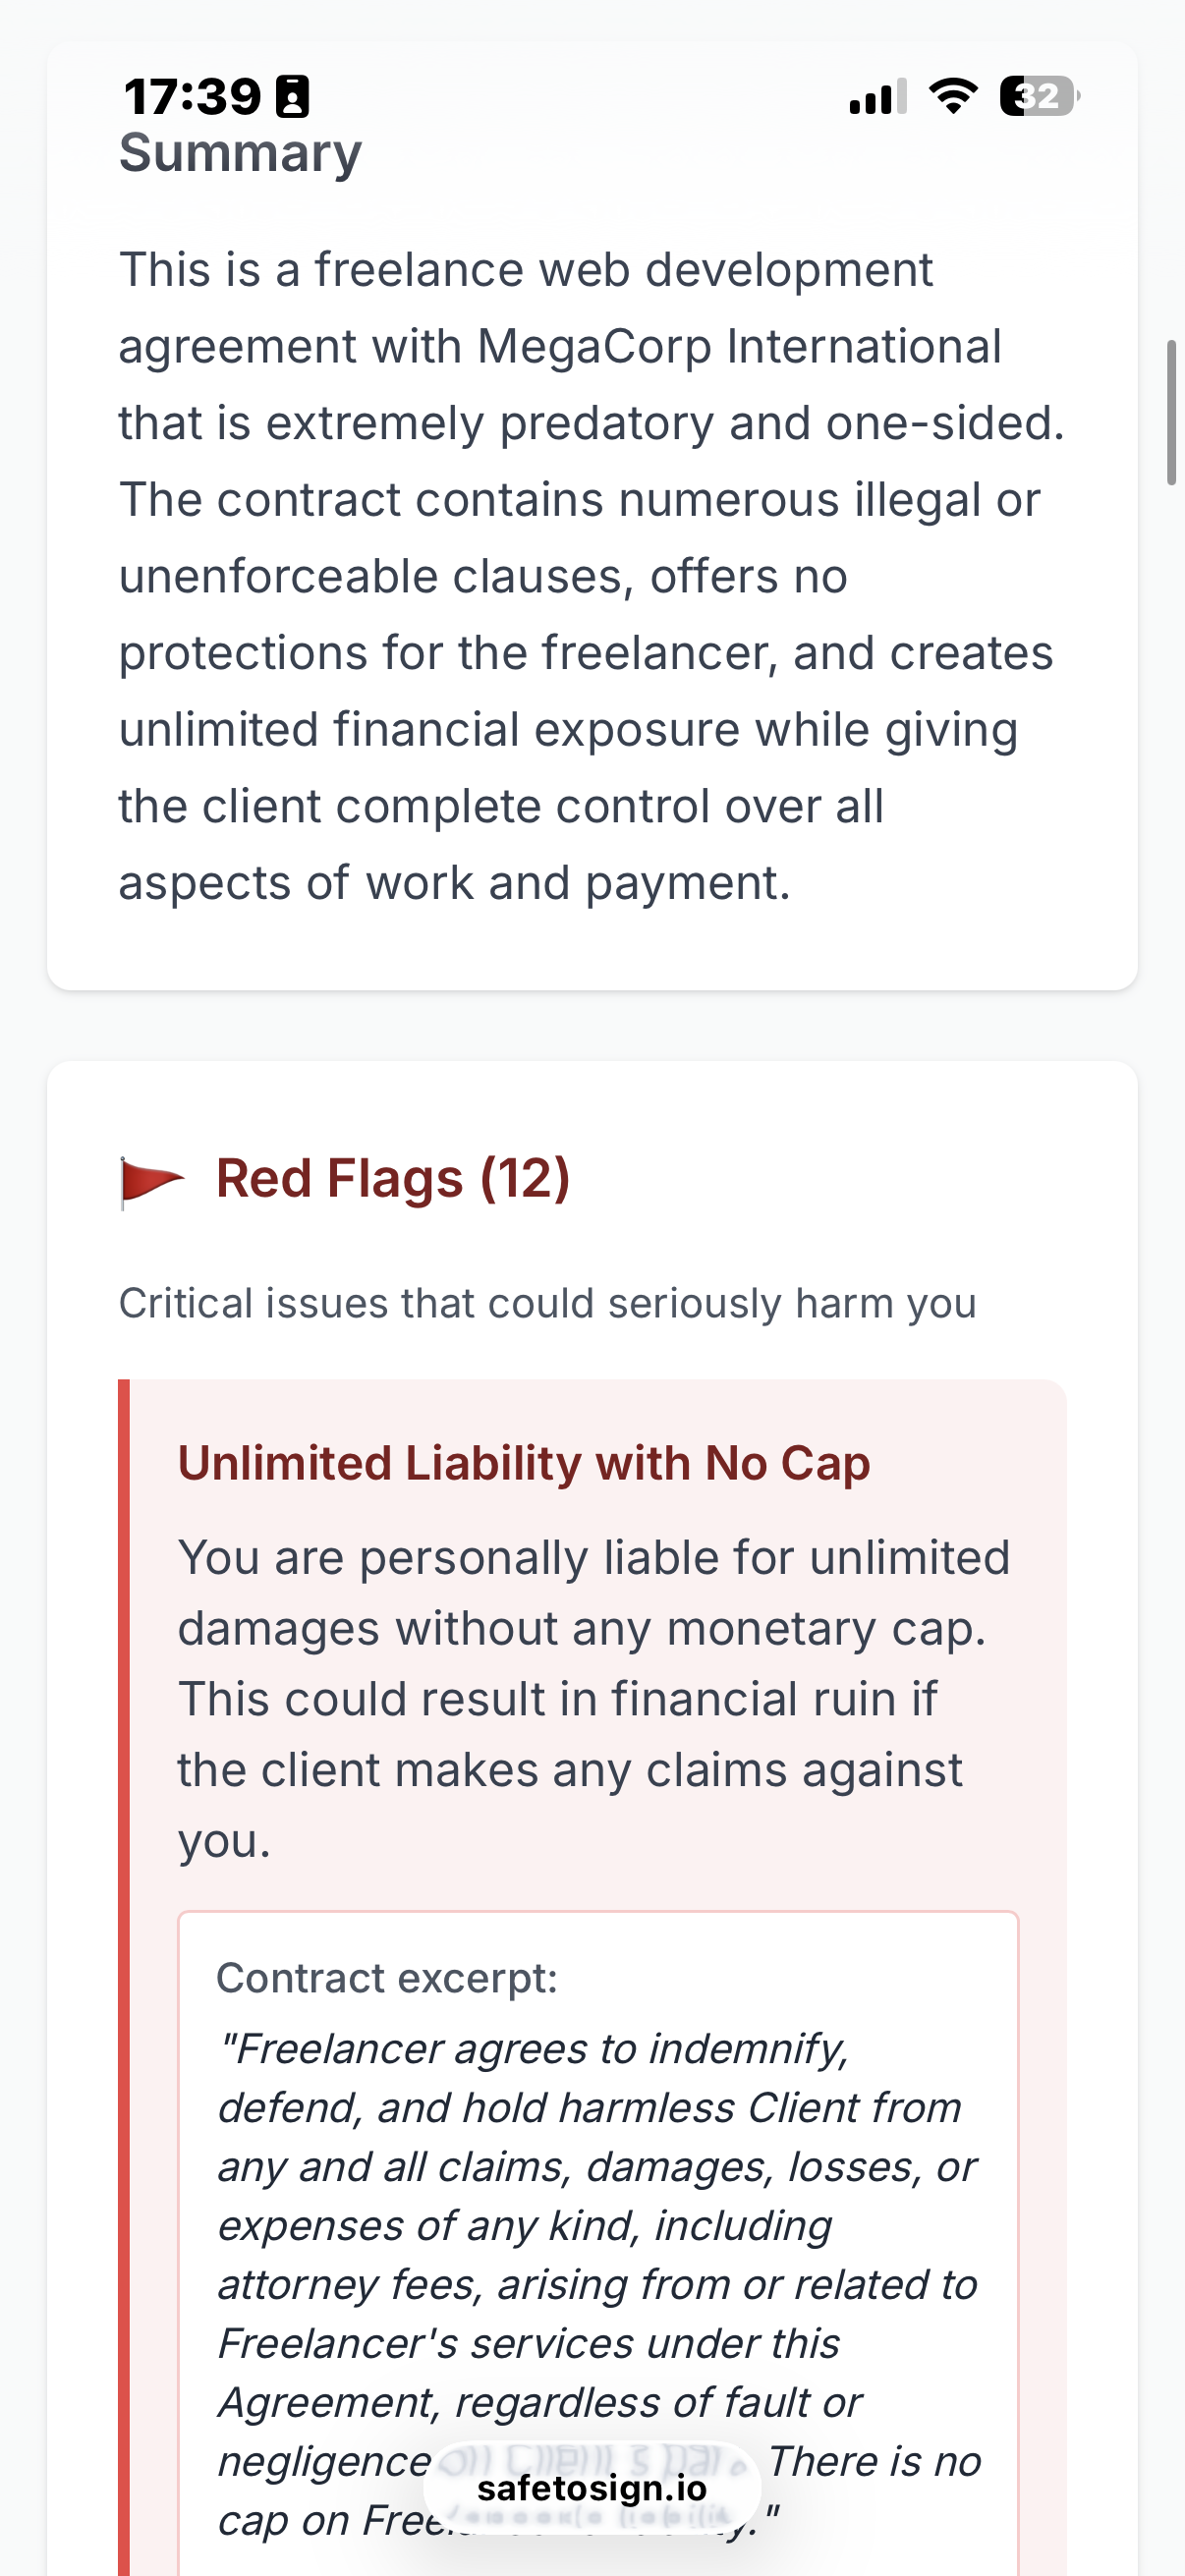Tap the "You are personally liable" description line

point(593,1558)
